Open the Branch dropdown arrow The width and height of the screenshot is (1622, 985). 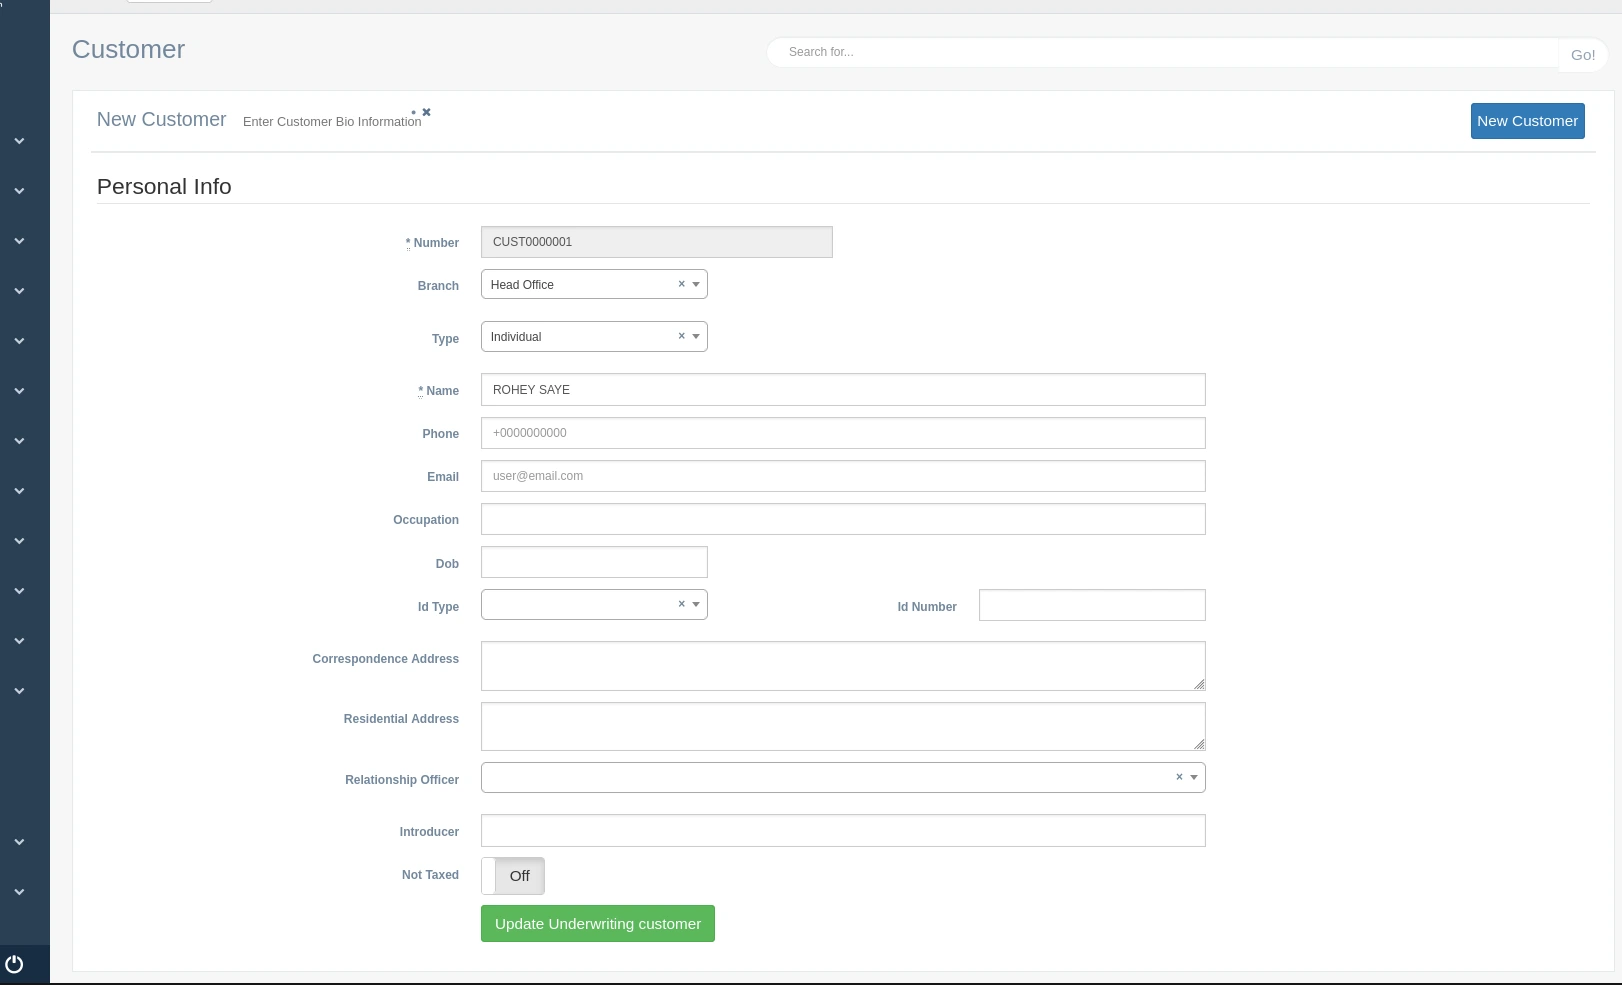coord(696,284)
